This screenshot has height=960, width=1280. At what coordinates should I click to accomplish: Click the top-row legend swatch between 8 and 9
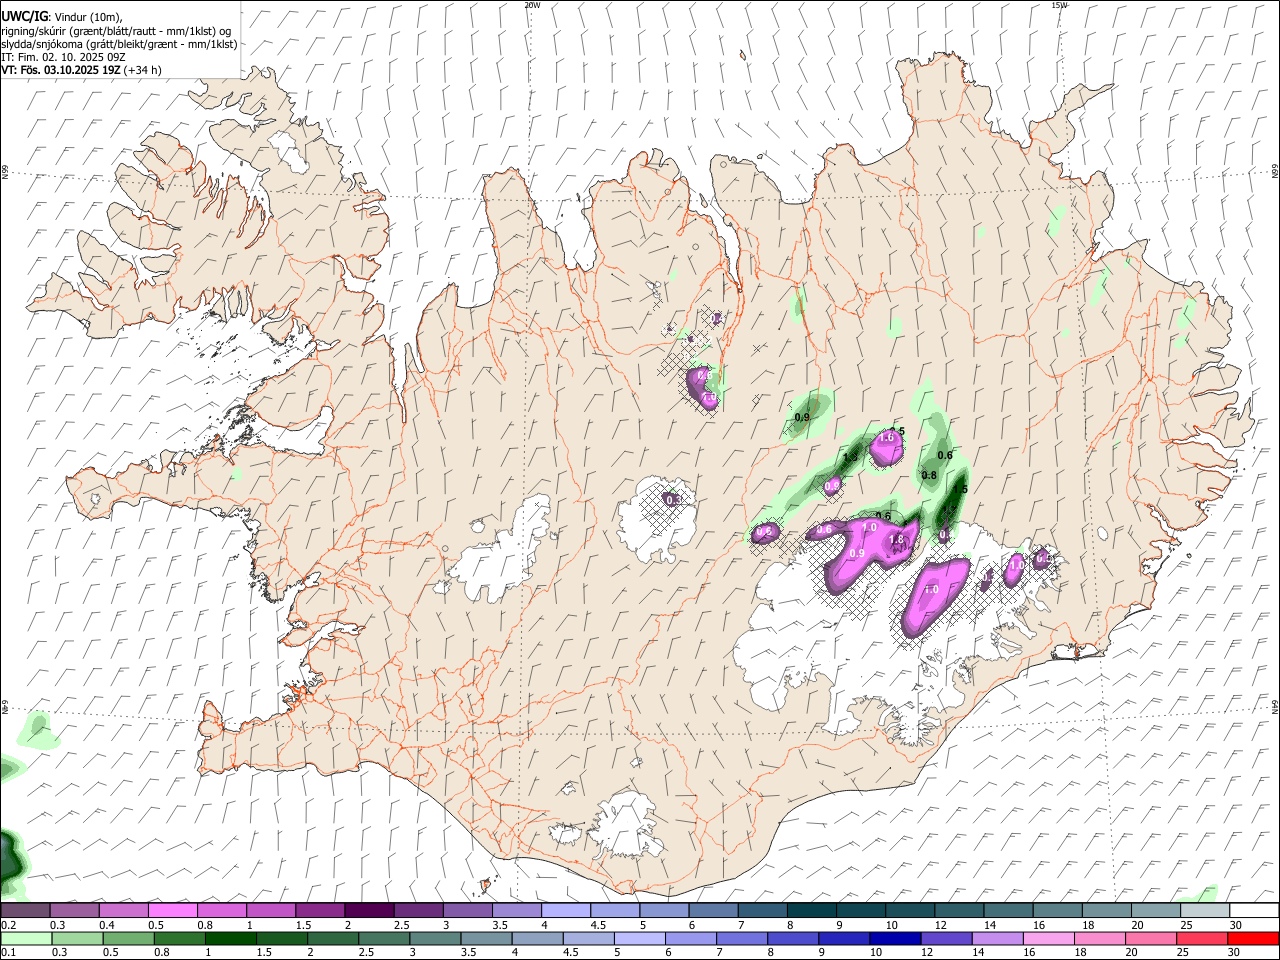[812, 911]
